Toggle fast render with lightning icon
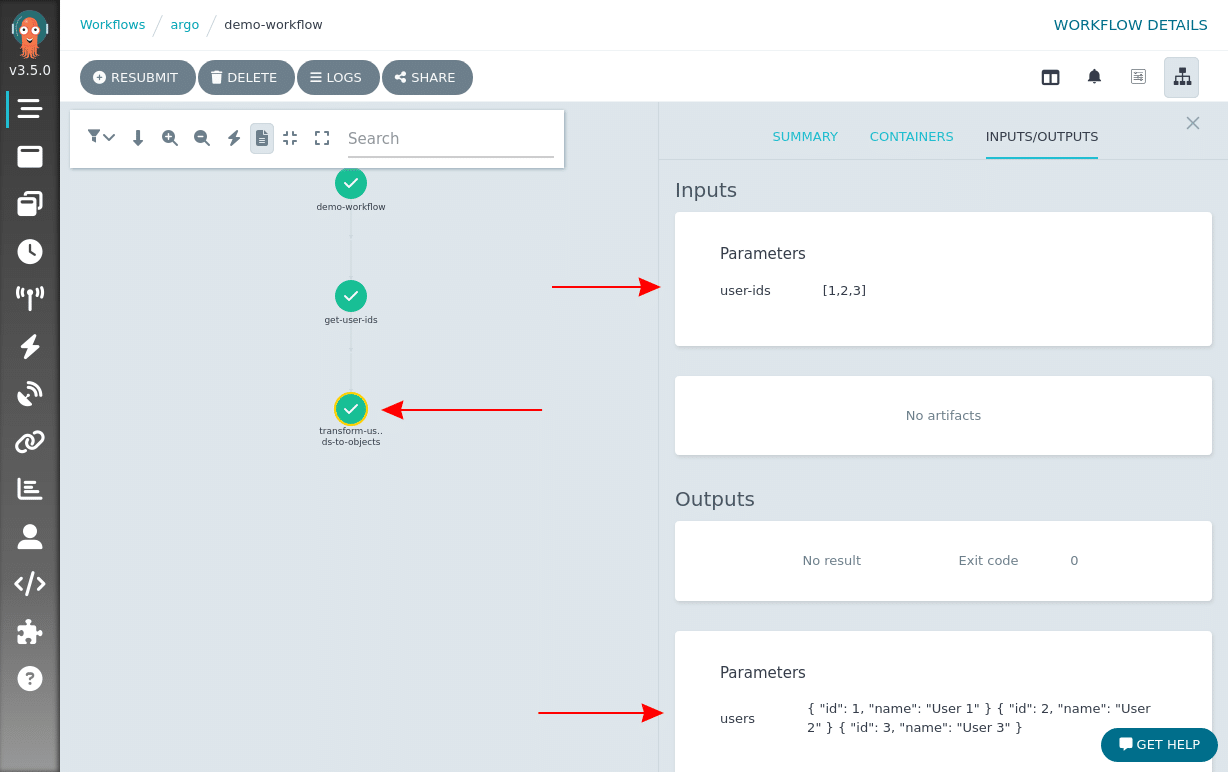 click(x=234, y=138)
